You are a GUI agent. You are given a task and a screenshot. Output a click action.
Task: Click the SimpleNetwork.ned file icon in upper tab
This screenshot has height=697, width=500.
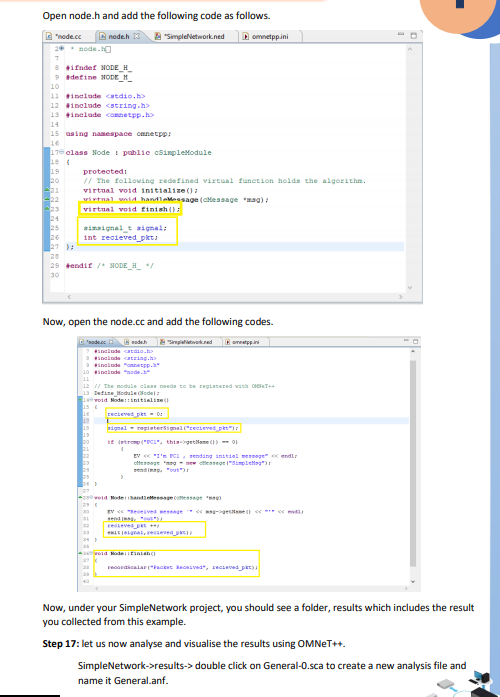[x=158, y=36]
